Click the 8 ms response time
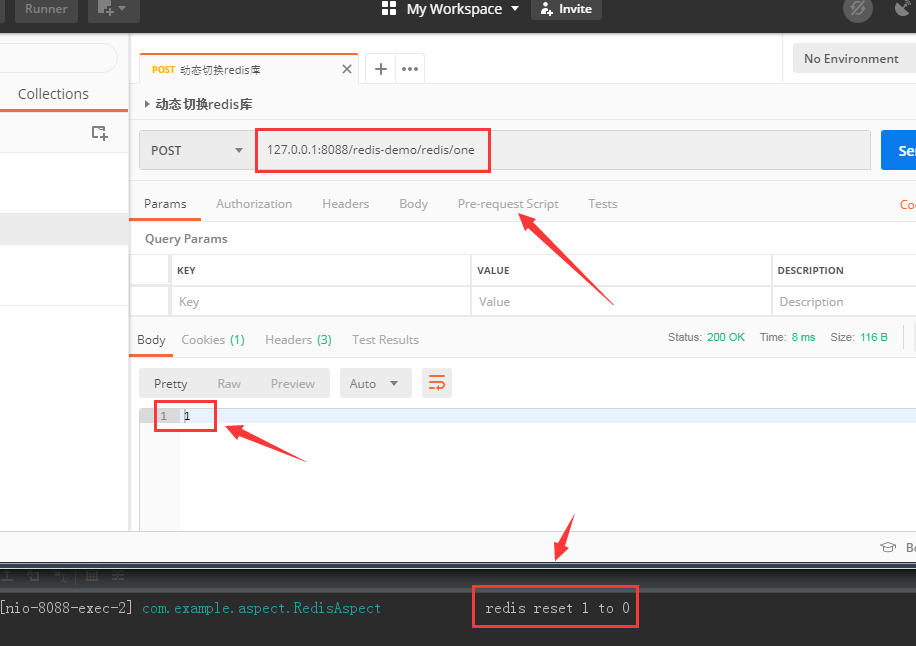Image resolution: width=916 pixels, height=646 pixels. coord(803,338)
